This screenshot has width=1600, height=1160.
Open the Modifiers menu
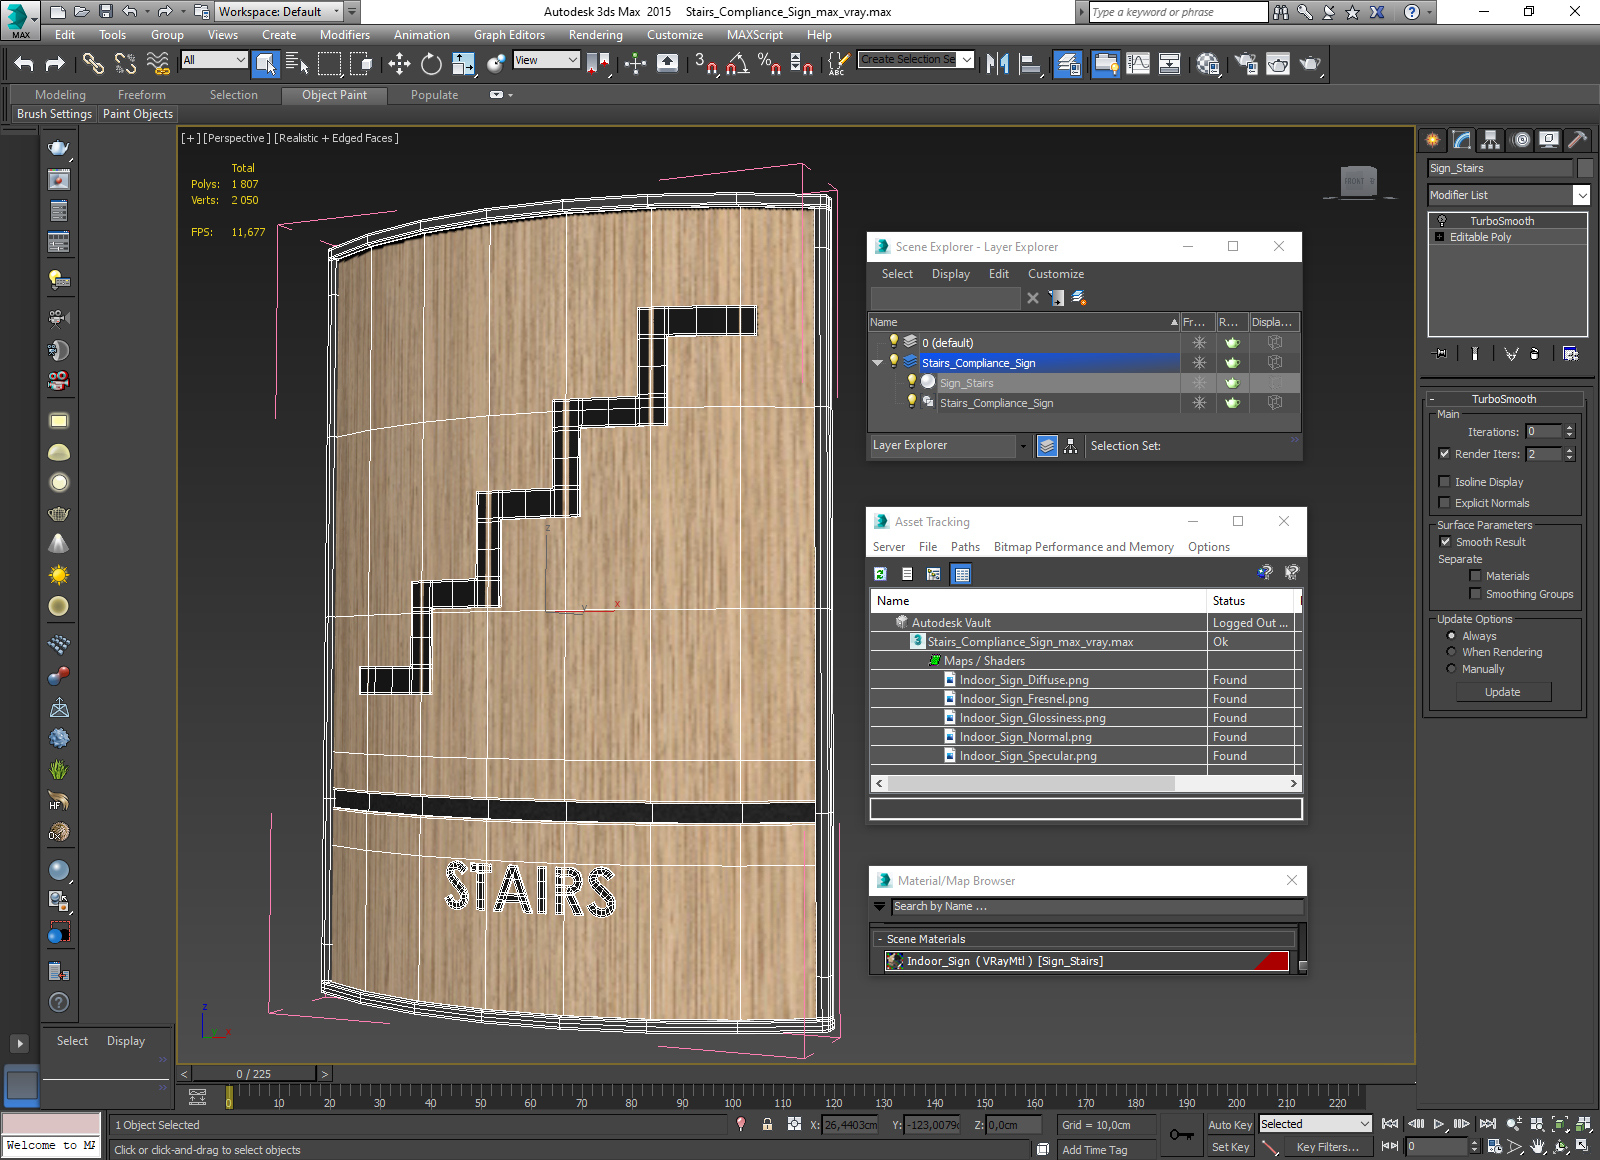pyautogui.click(x=345, y=35)
